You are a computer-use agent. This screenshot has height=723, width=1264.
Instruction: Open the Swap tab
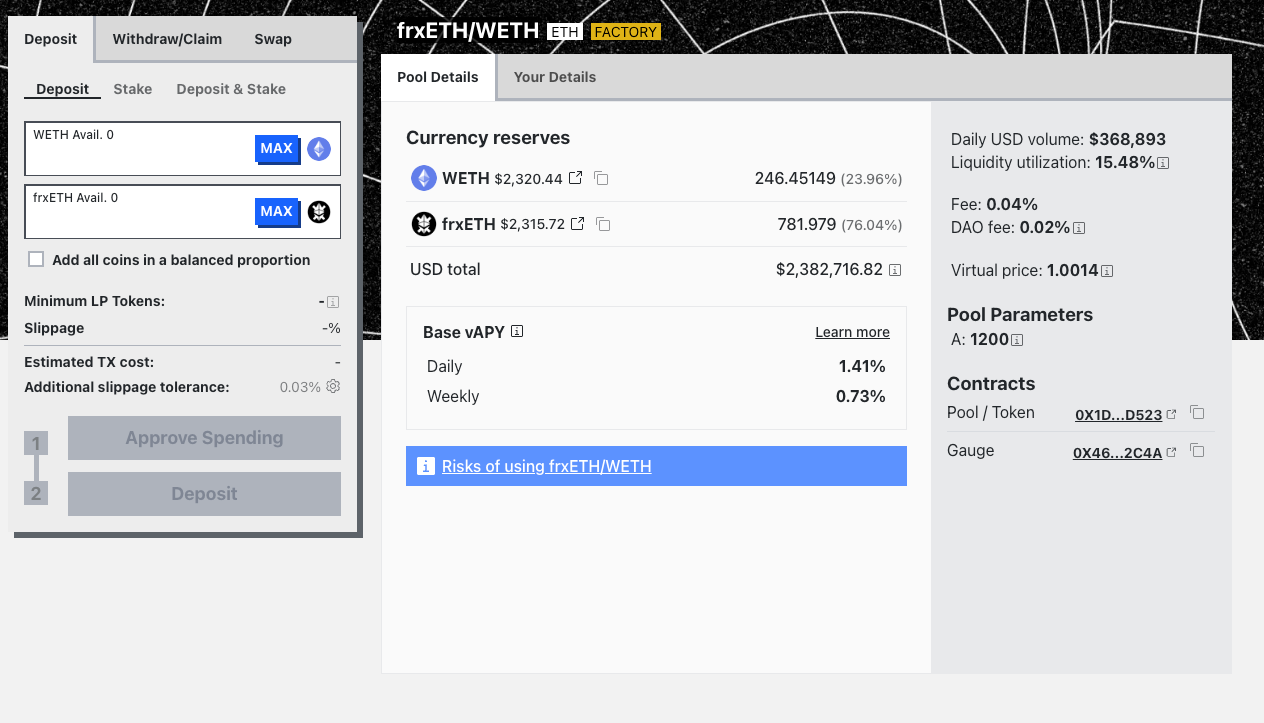point(273,39)
